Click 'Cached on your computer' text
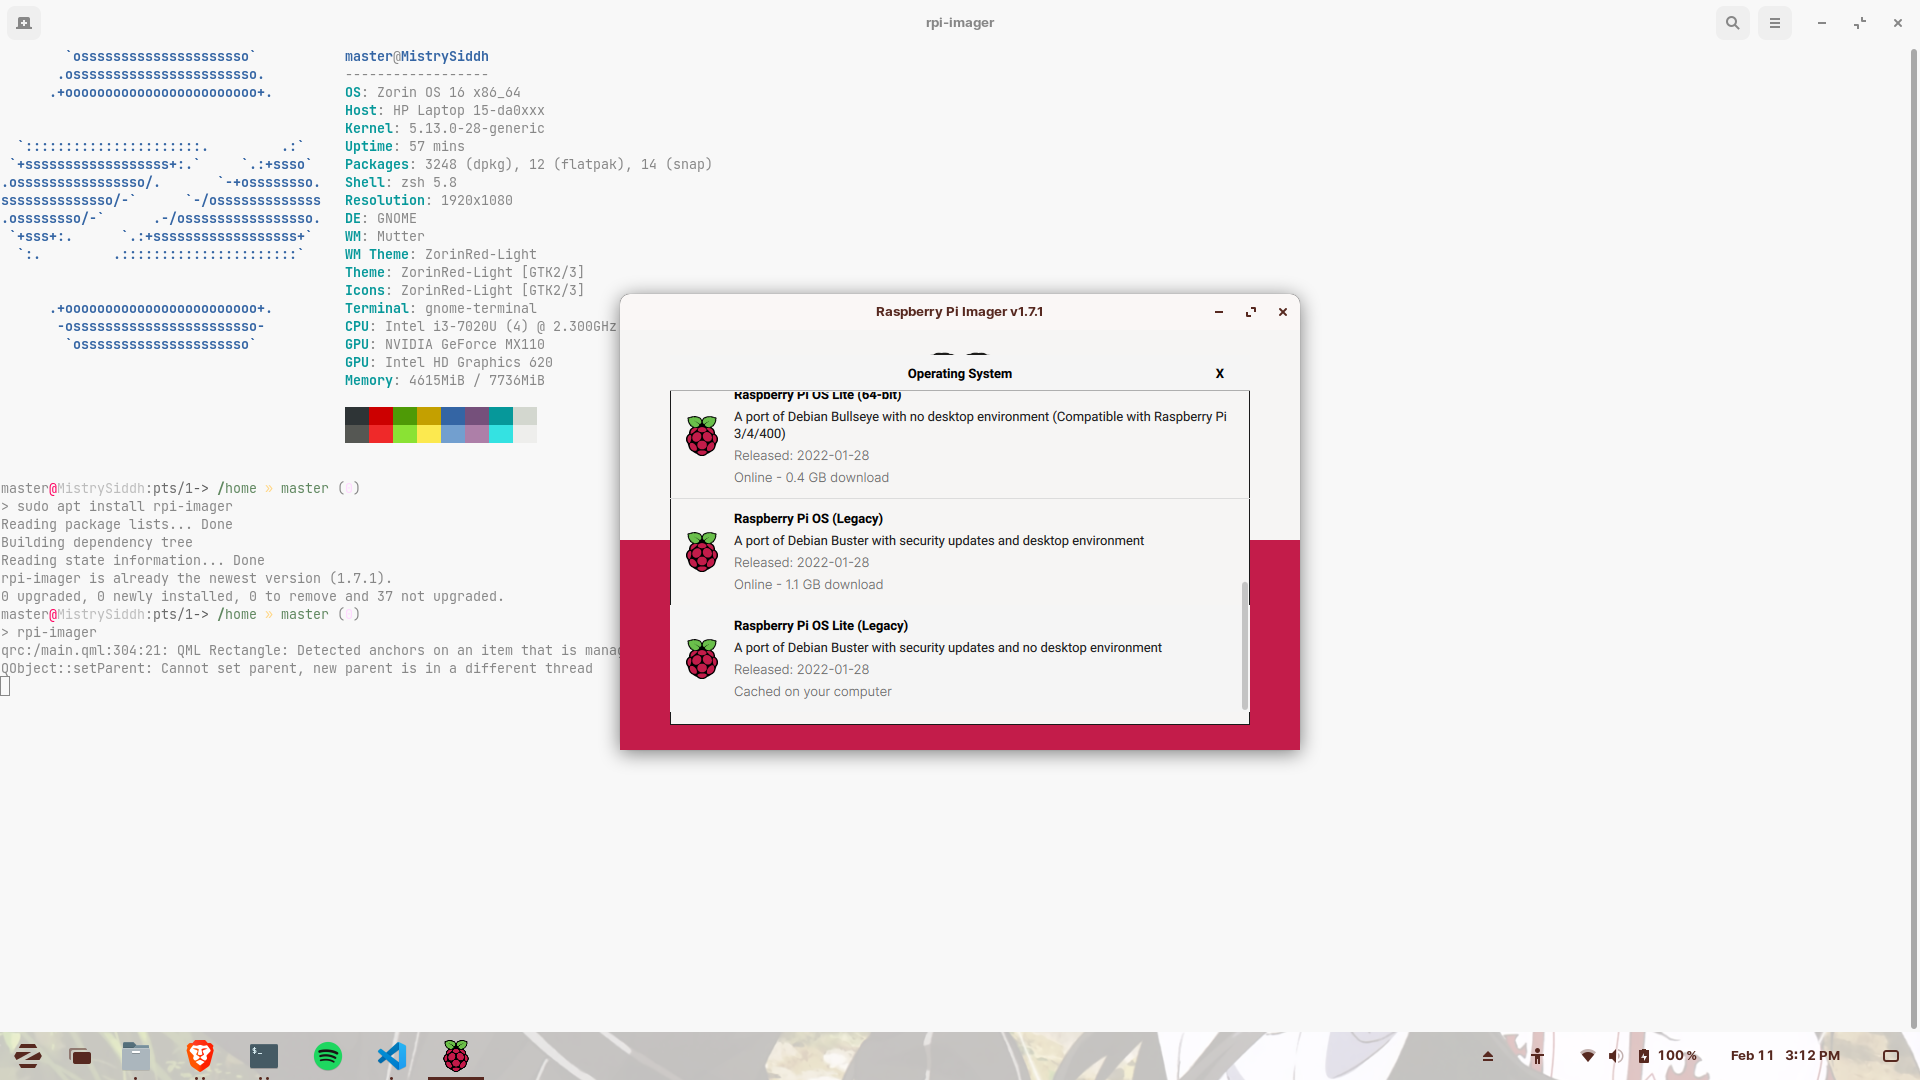Screen dimensions: 1920x1080 pos(813,692)
